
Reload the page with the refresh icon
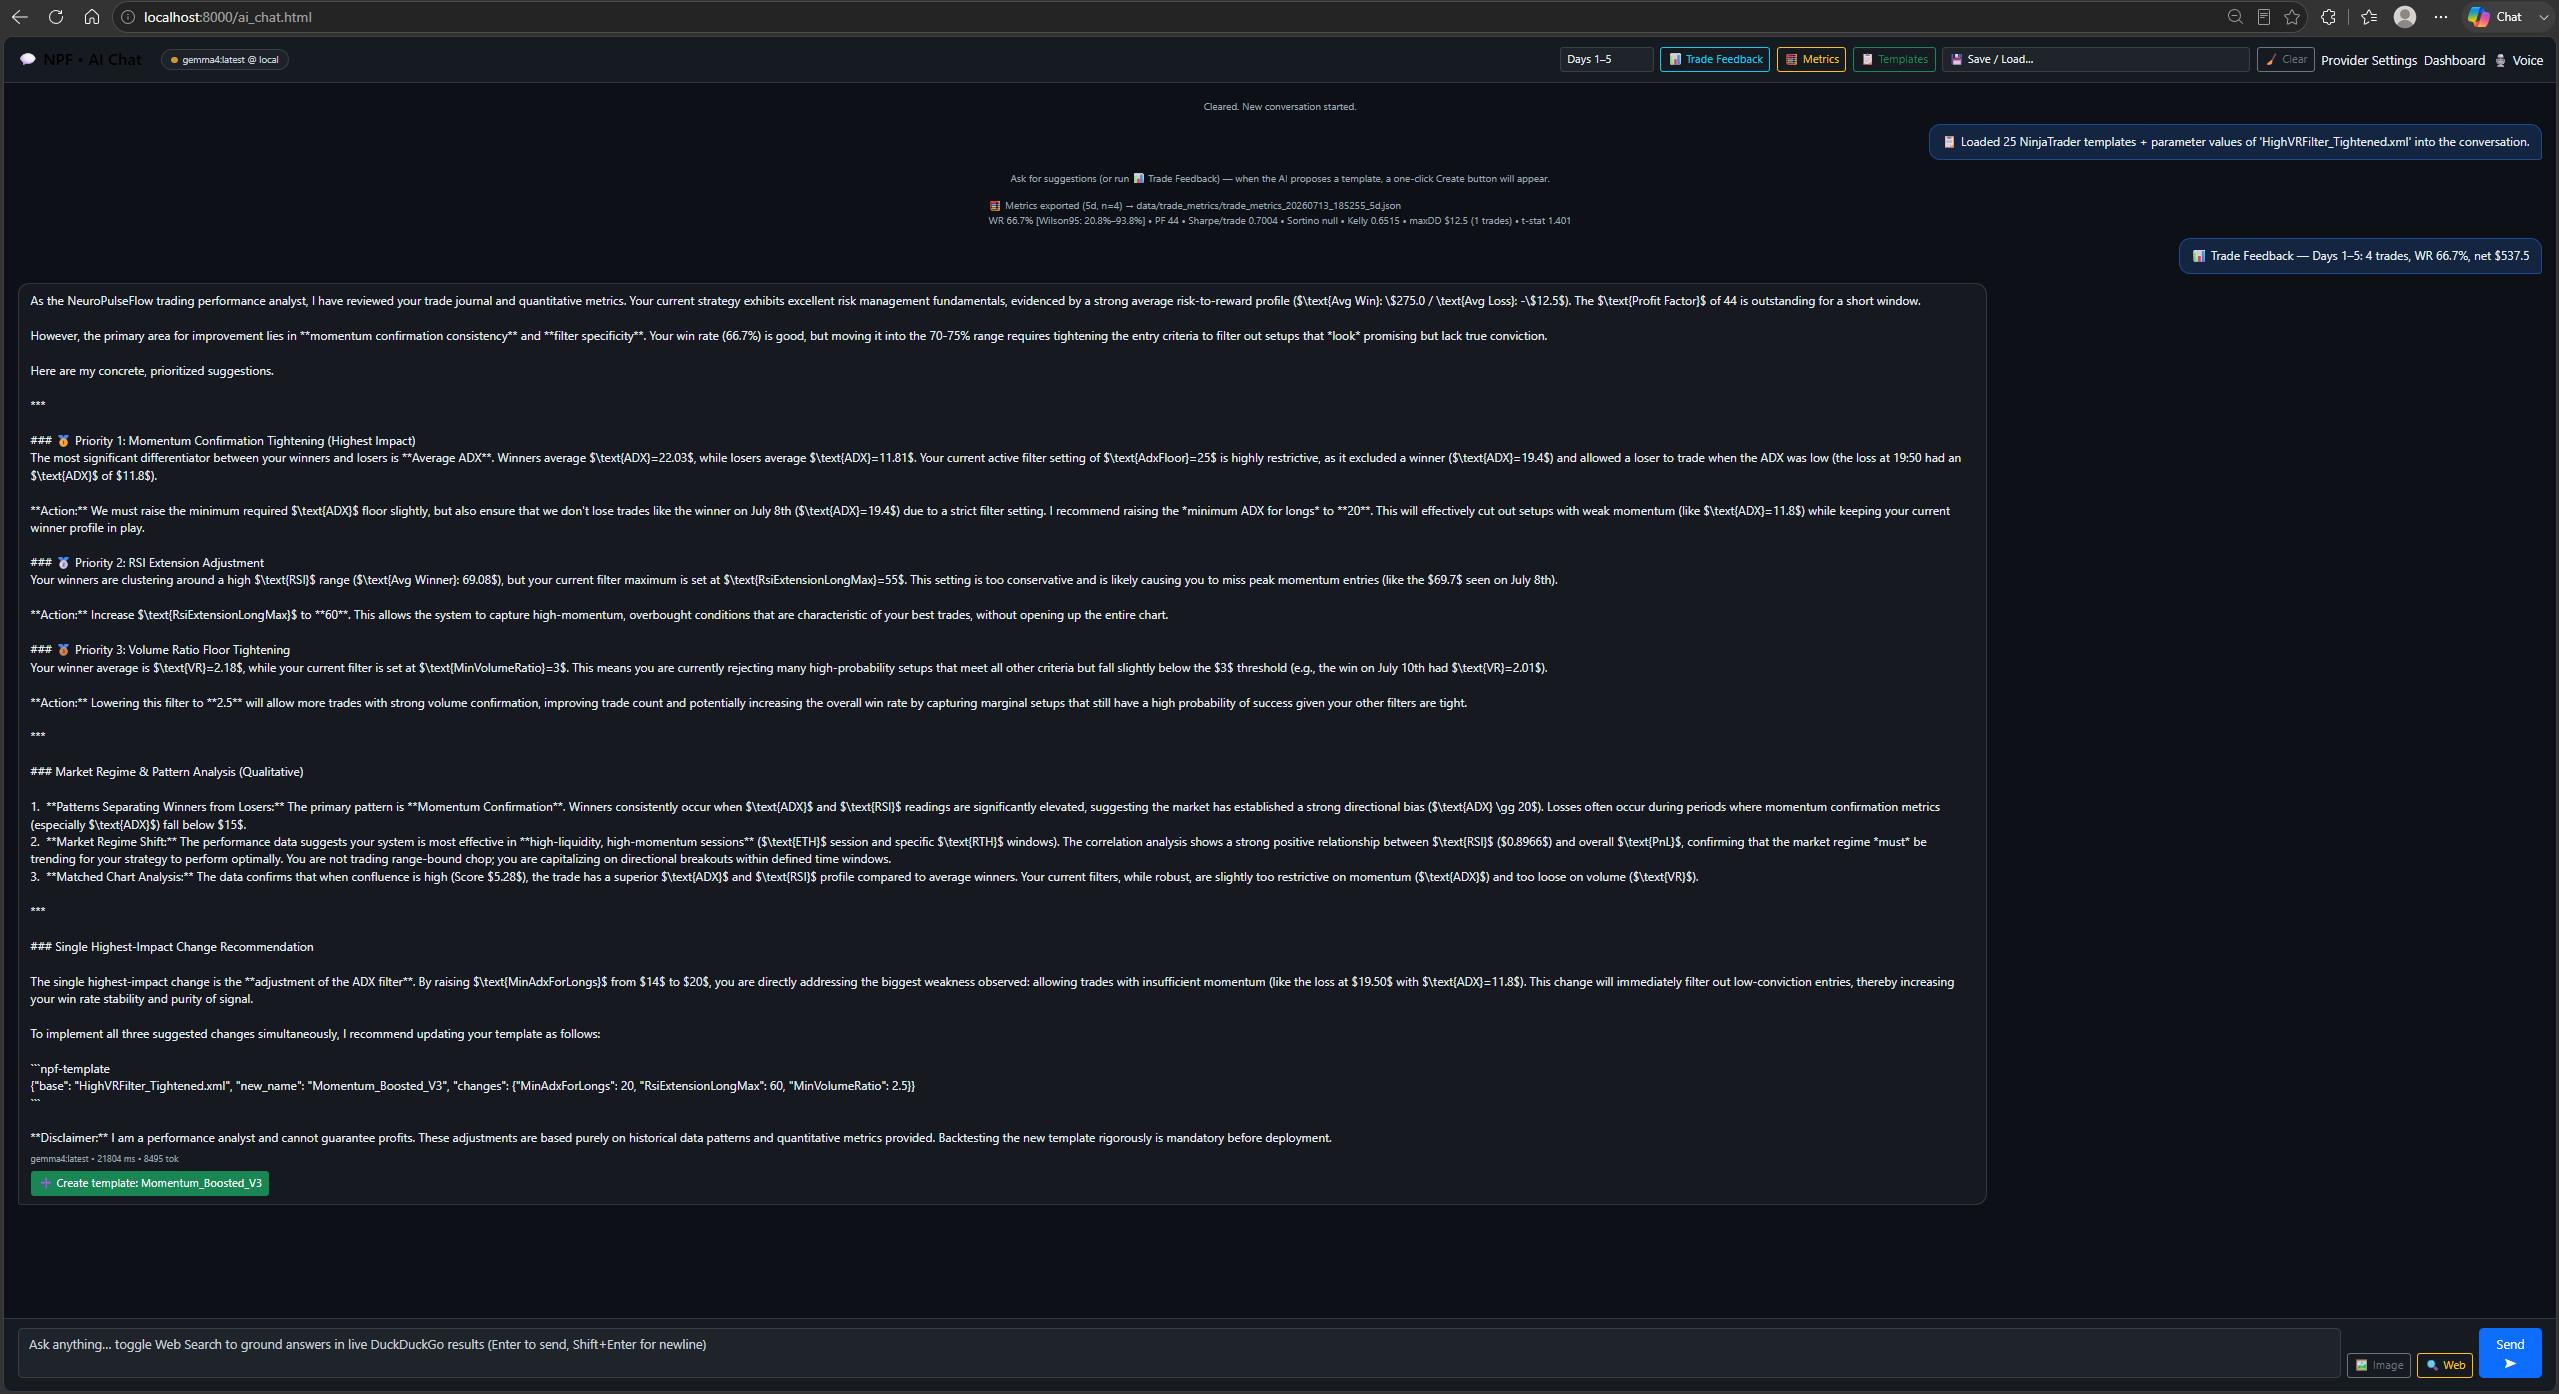56,17
